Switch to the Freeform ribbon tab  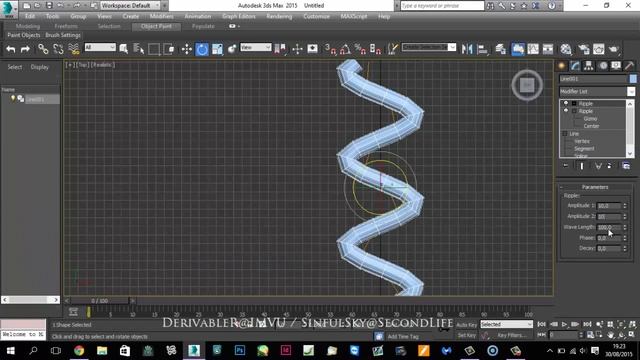coord(66,26)
